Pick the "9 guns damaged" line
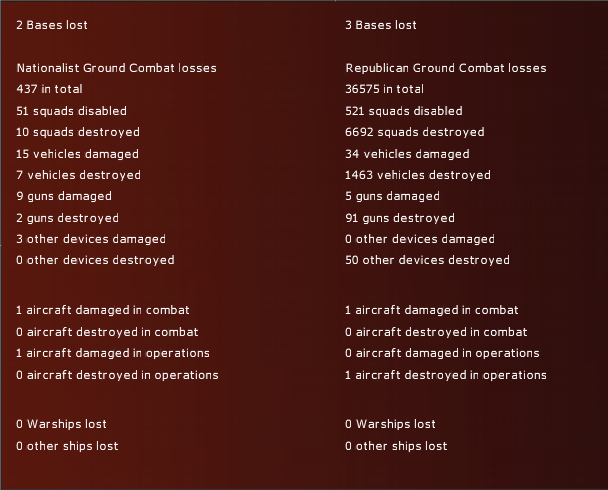The width and height of the screenshot is (608, 490). (x=64, y=196)
